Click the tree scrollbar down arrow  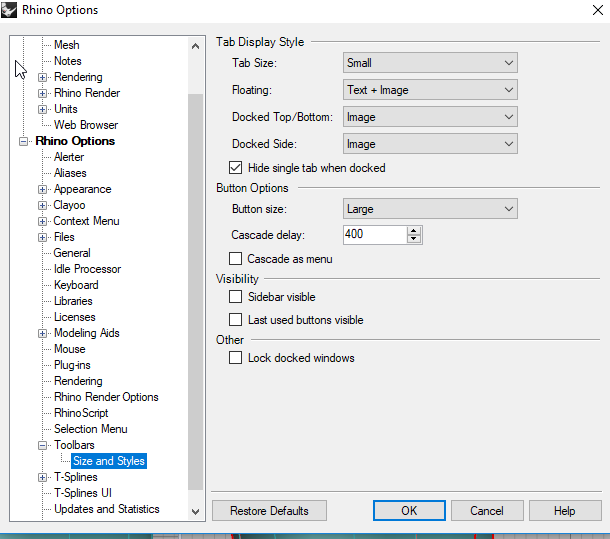click(195, 510)
